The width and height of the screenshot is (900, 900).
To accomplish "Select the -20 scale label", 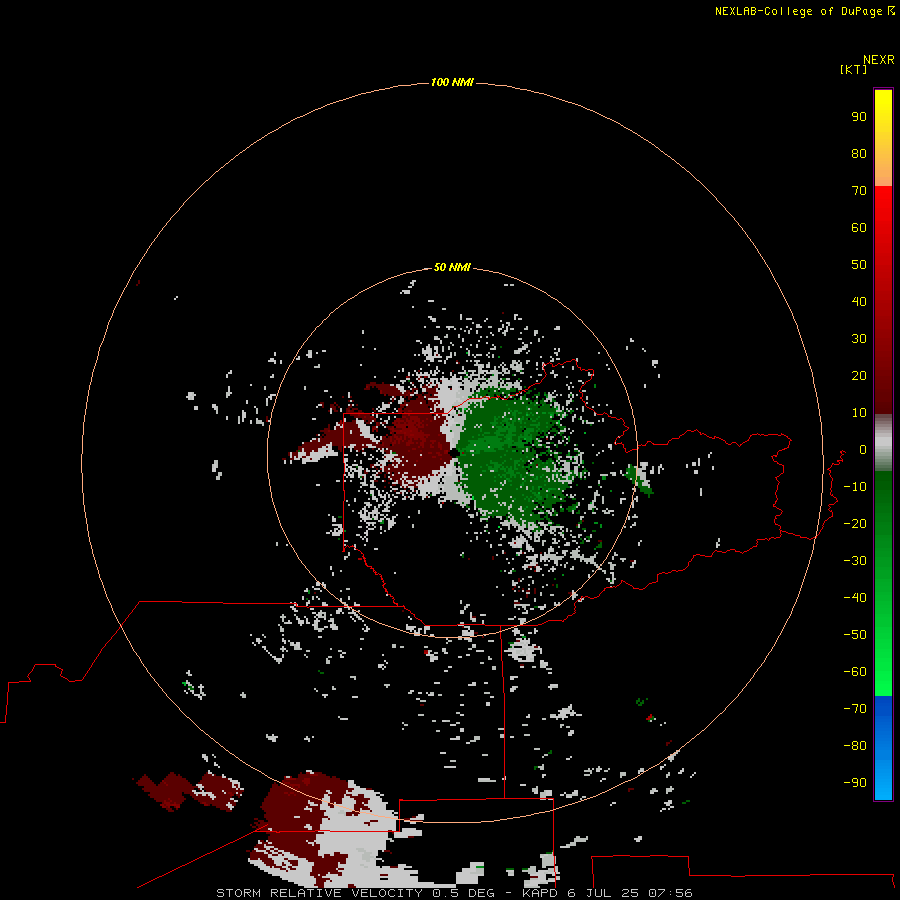I will (855, 523).
